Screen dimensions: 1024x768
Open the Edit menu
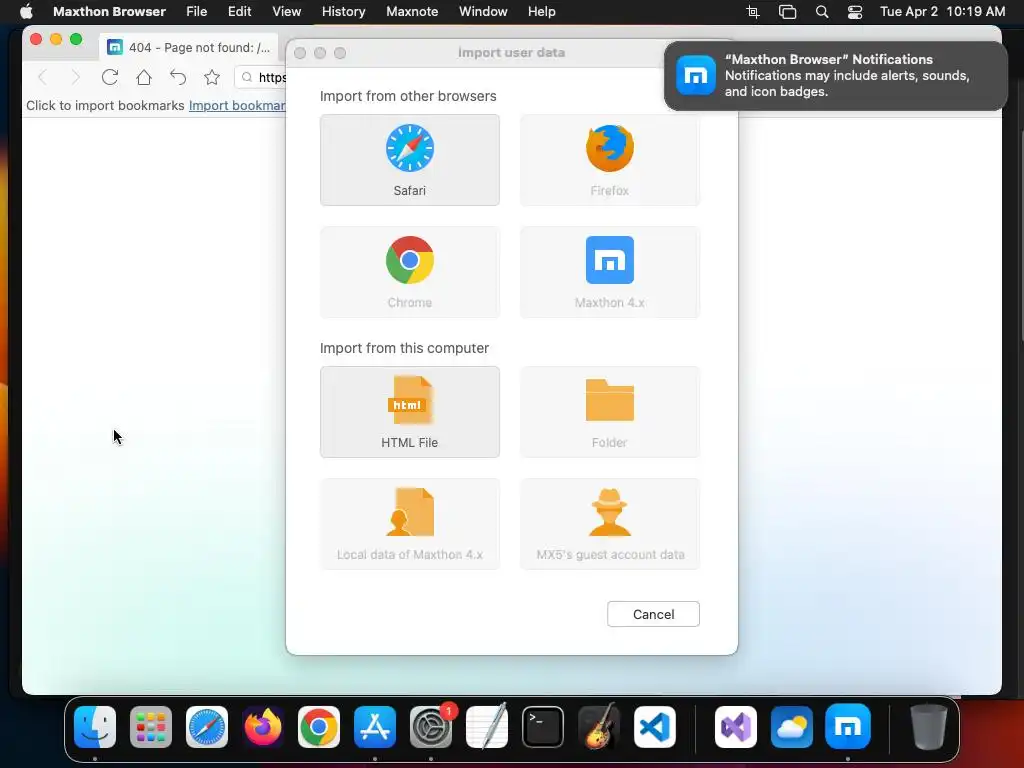point(240,12)
